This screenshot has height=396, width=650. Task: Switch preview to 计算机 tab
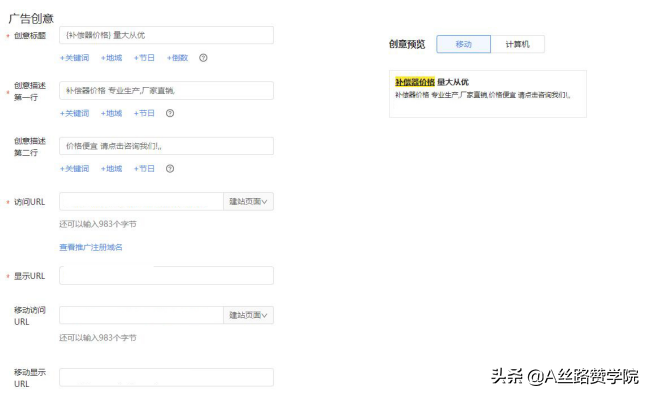[x=517, y=44]
